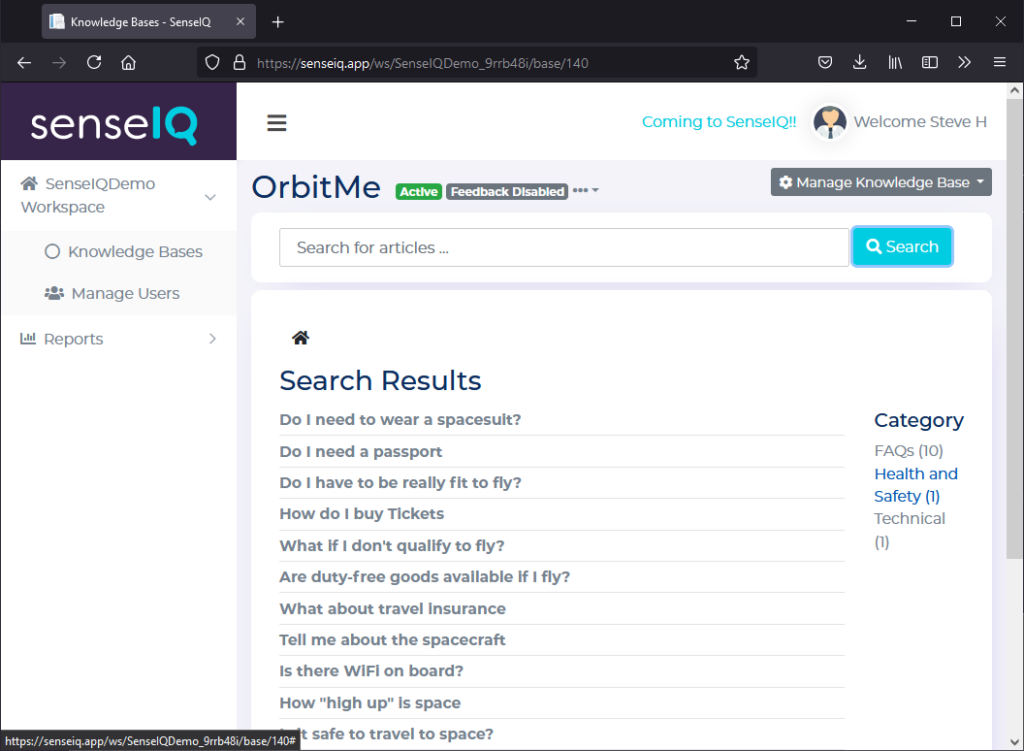Open 'How "high up" is space' article

(x=370, y=703)
